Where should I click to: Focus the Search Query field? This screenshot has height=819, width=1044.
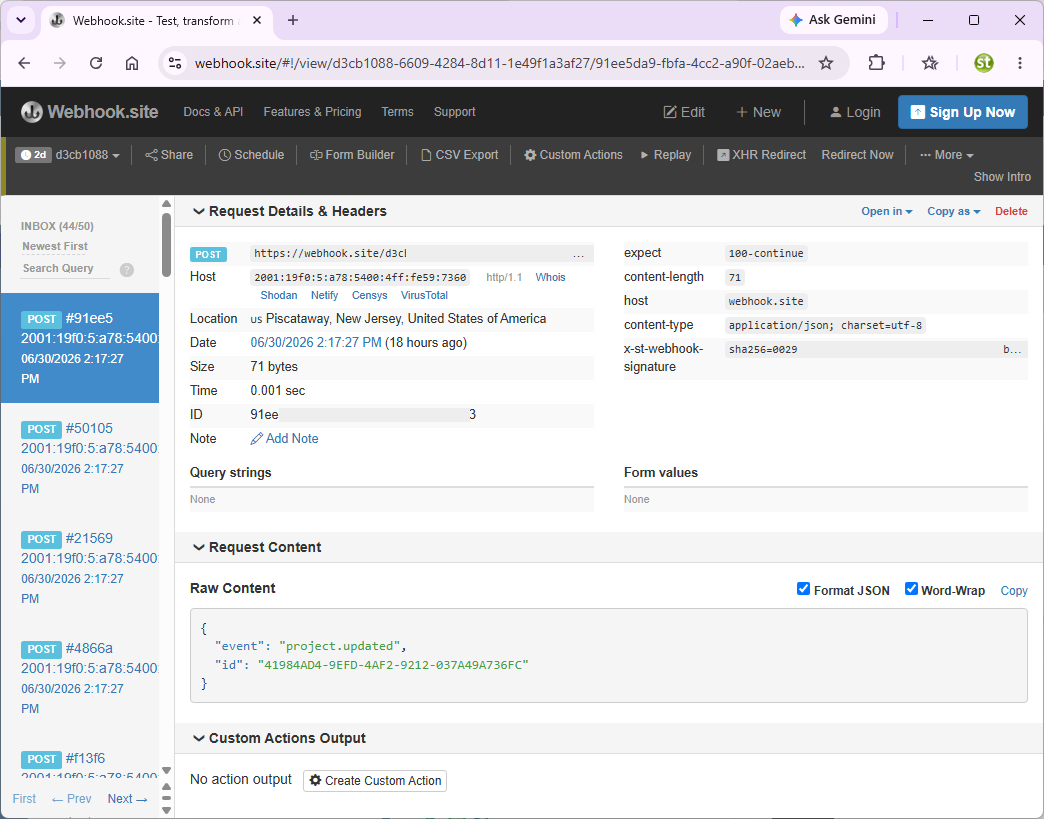[65, 268]
